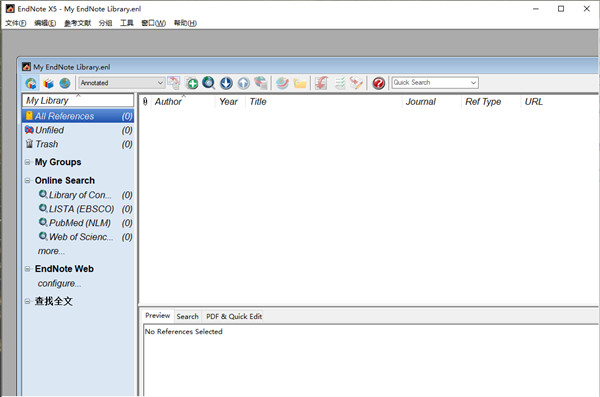Collapse the 查找全文 section

28,302
